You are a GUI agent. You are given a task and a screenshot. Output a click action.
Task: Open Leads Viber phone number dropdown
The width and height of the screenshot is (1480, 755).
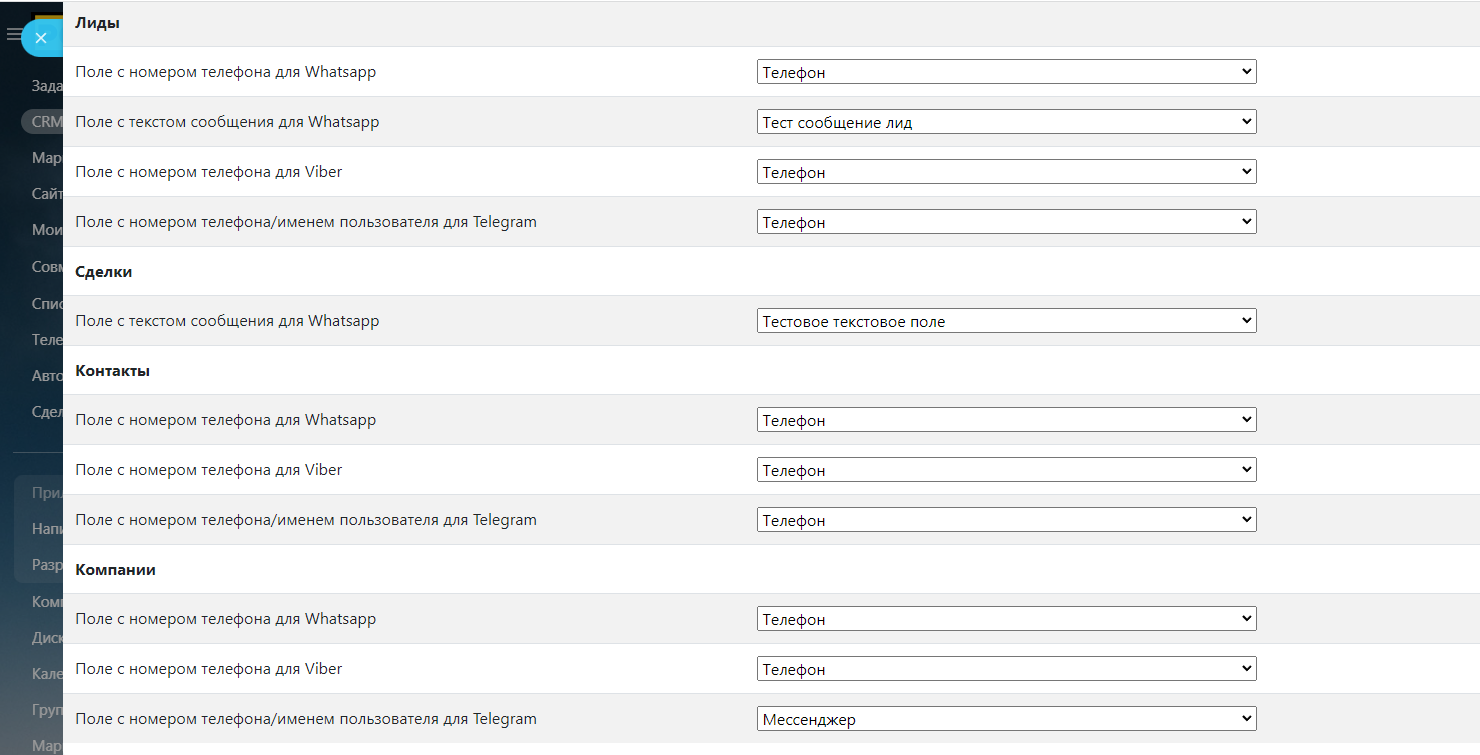tap(1006, 172)
